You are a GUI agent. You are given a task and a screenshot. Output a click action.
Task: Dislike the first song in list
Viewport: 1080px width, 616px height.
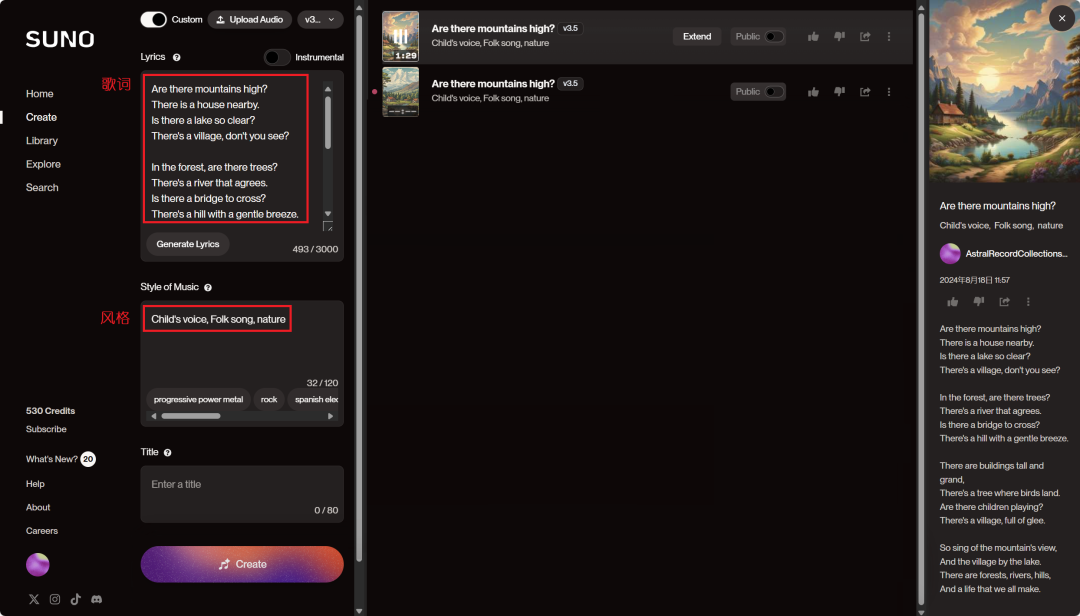click(x=840, y=37)
